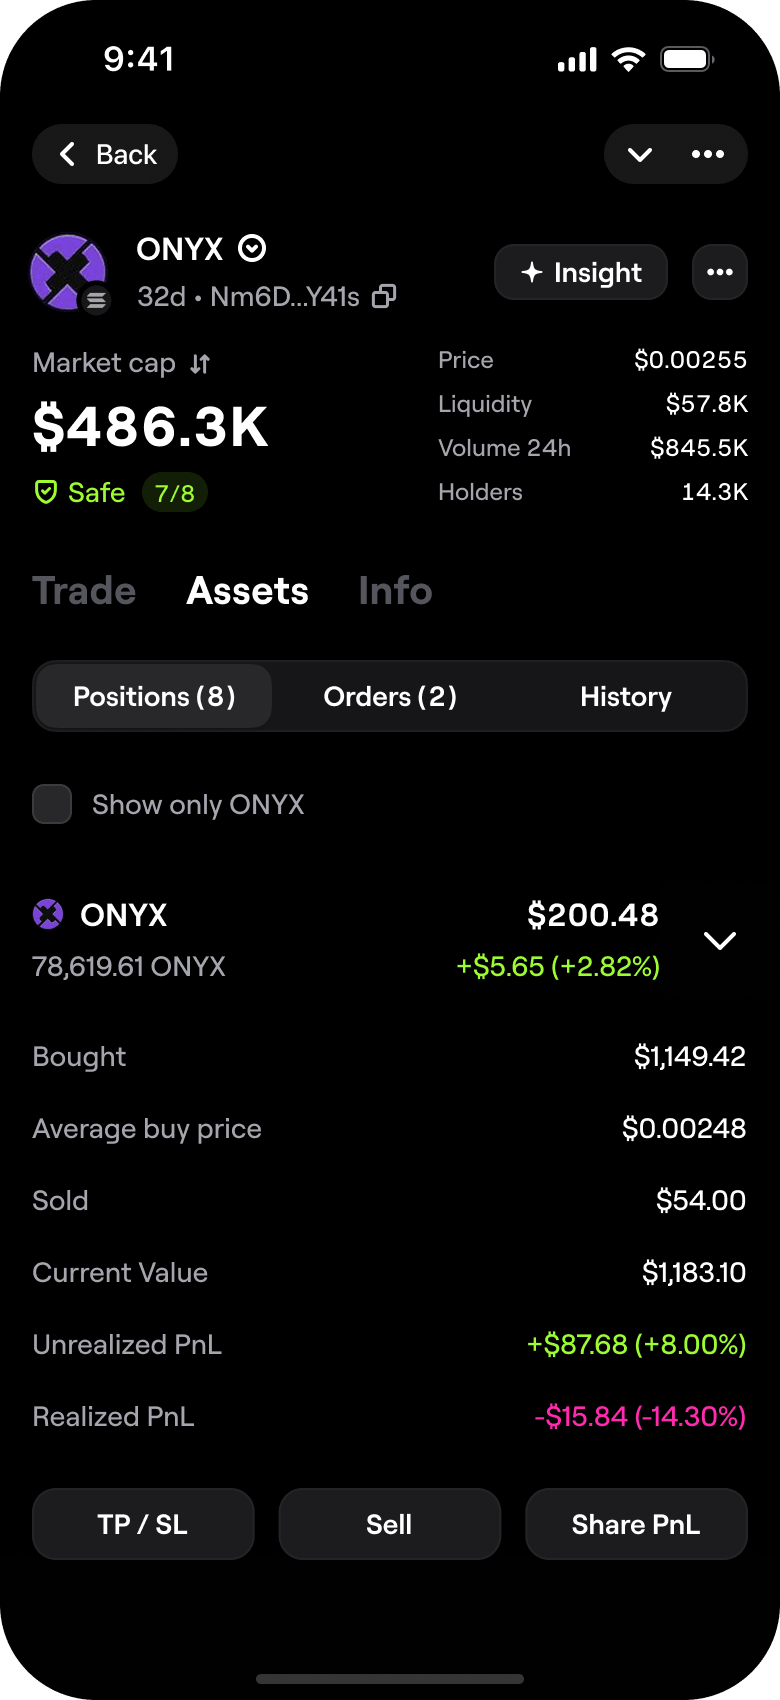Open the top-right three-dot menu
This screenshot has width=780, height=1700.
[x=708, y=154]
